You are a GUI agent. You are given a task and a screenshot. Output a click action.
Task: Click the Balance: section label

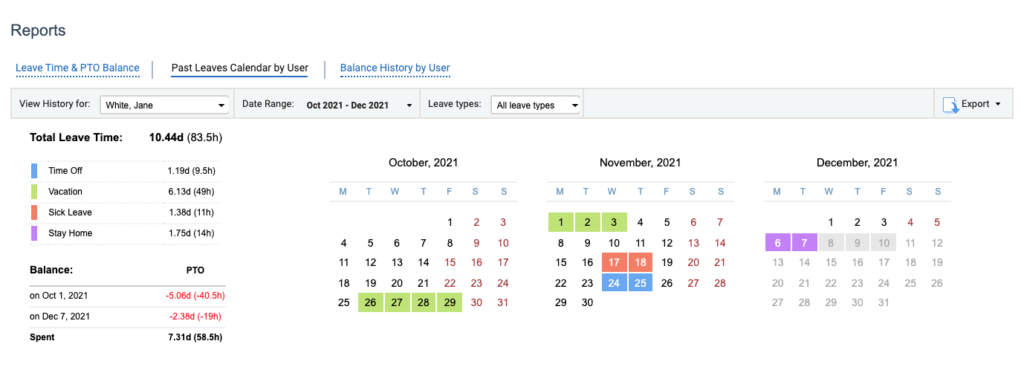[x=51, y=269]
